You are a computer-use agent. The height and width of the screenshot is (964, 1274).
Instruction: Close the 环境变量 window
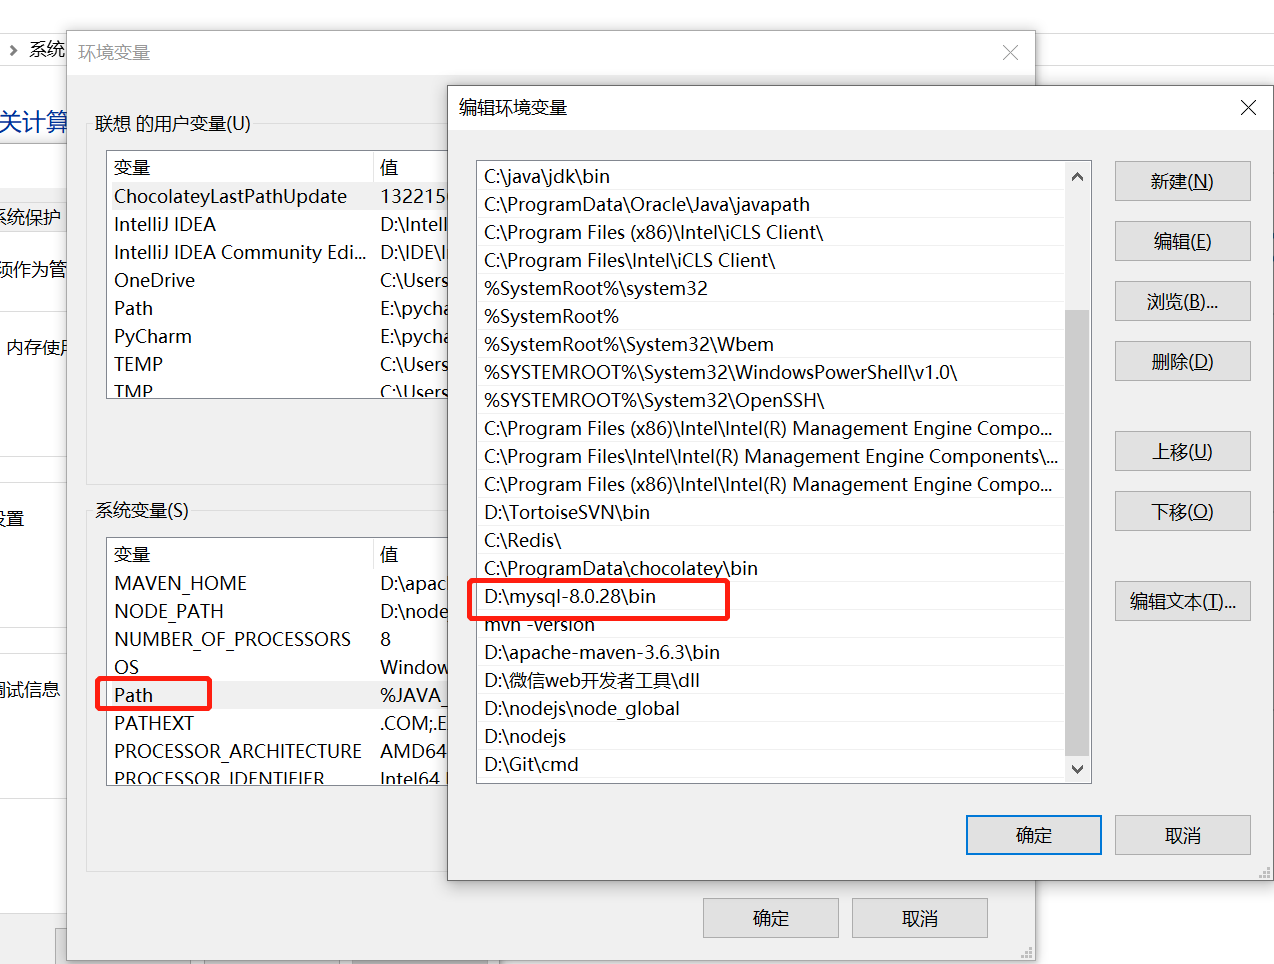click(x=1010, y=52)
